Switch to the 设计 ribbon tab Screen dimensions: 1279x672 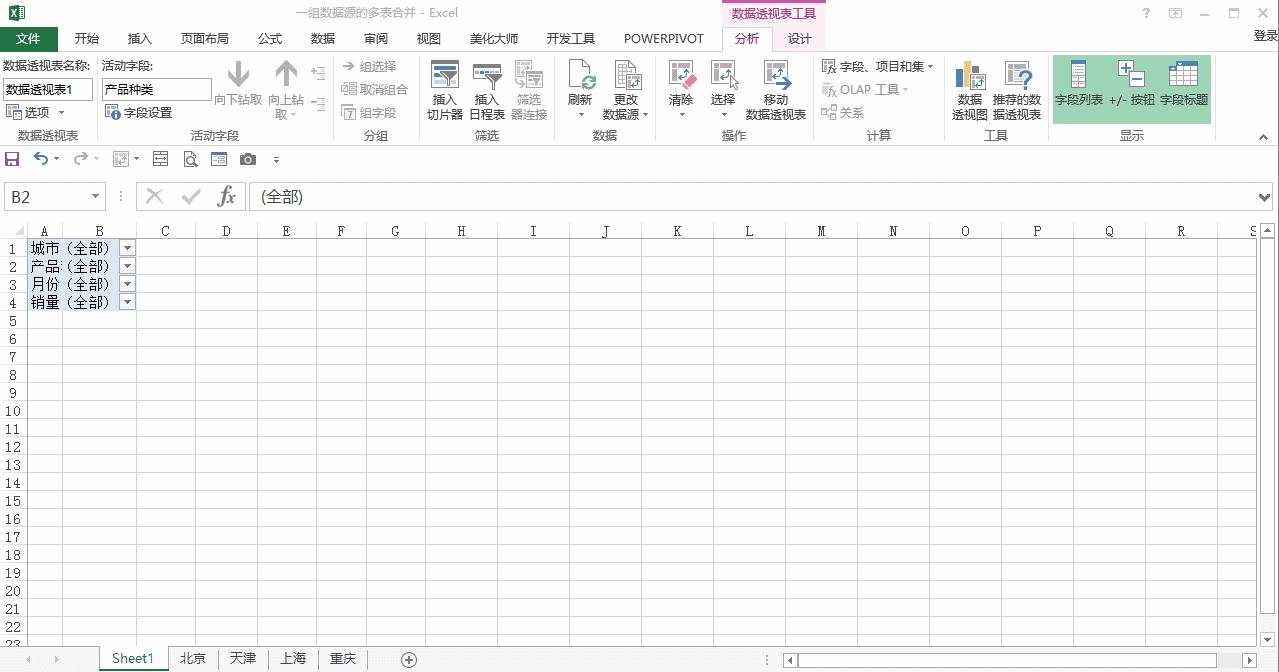(799, 38)
